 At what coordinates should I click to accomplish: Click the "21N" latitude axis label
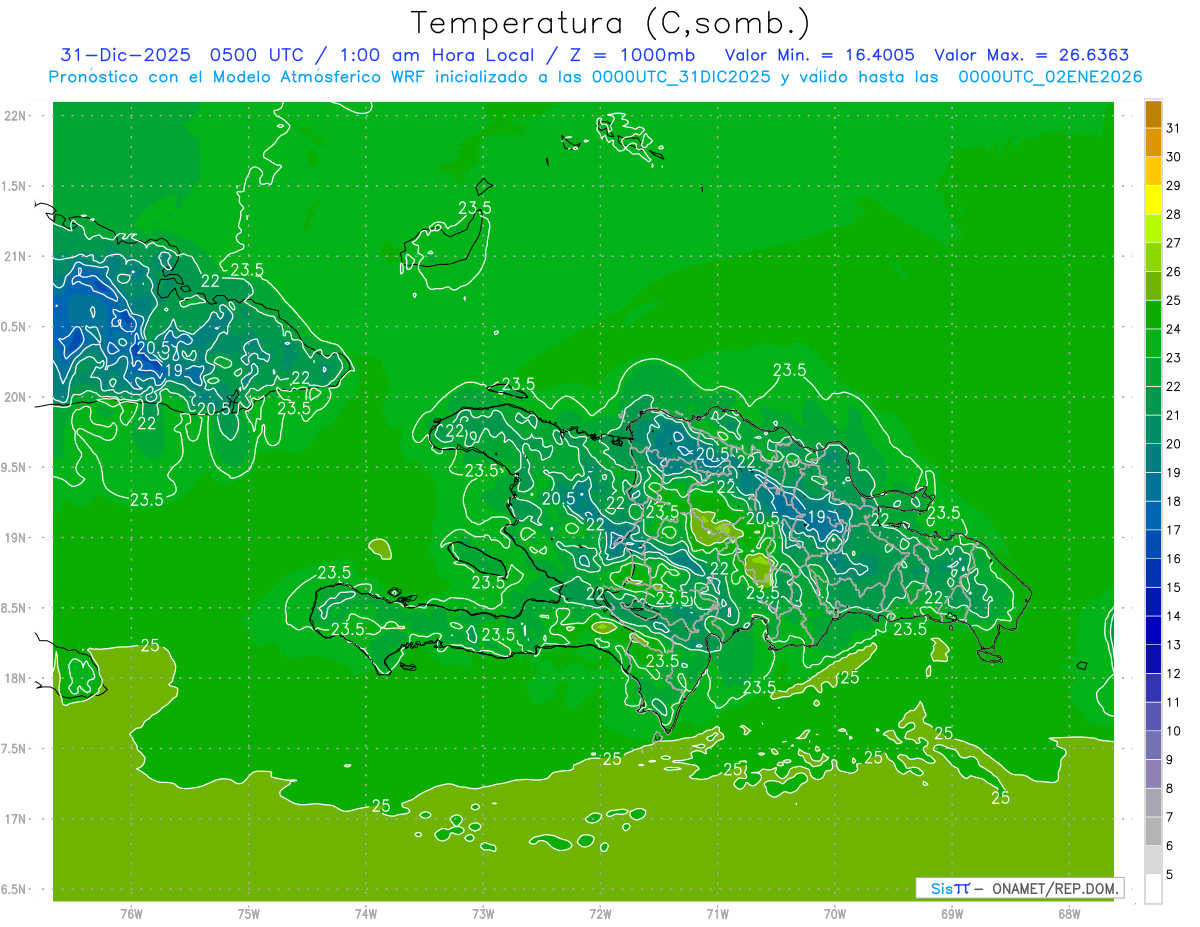(x=15, y=256)
